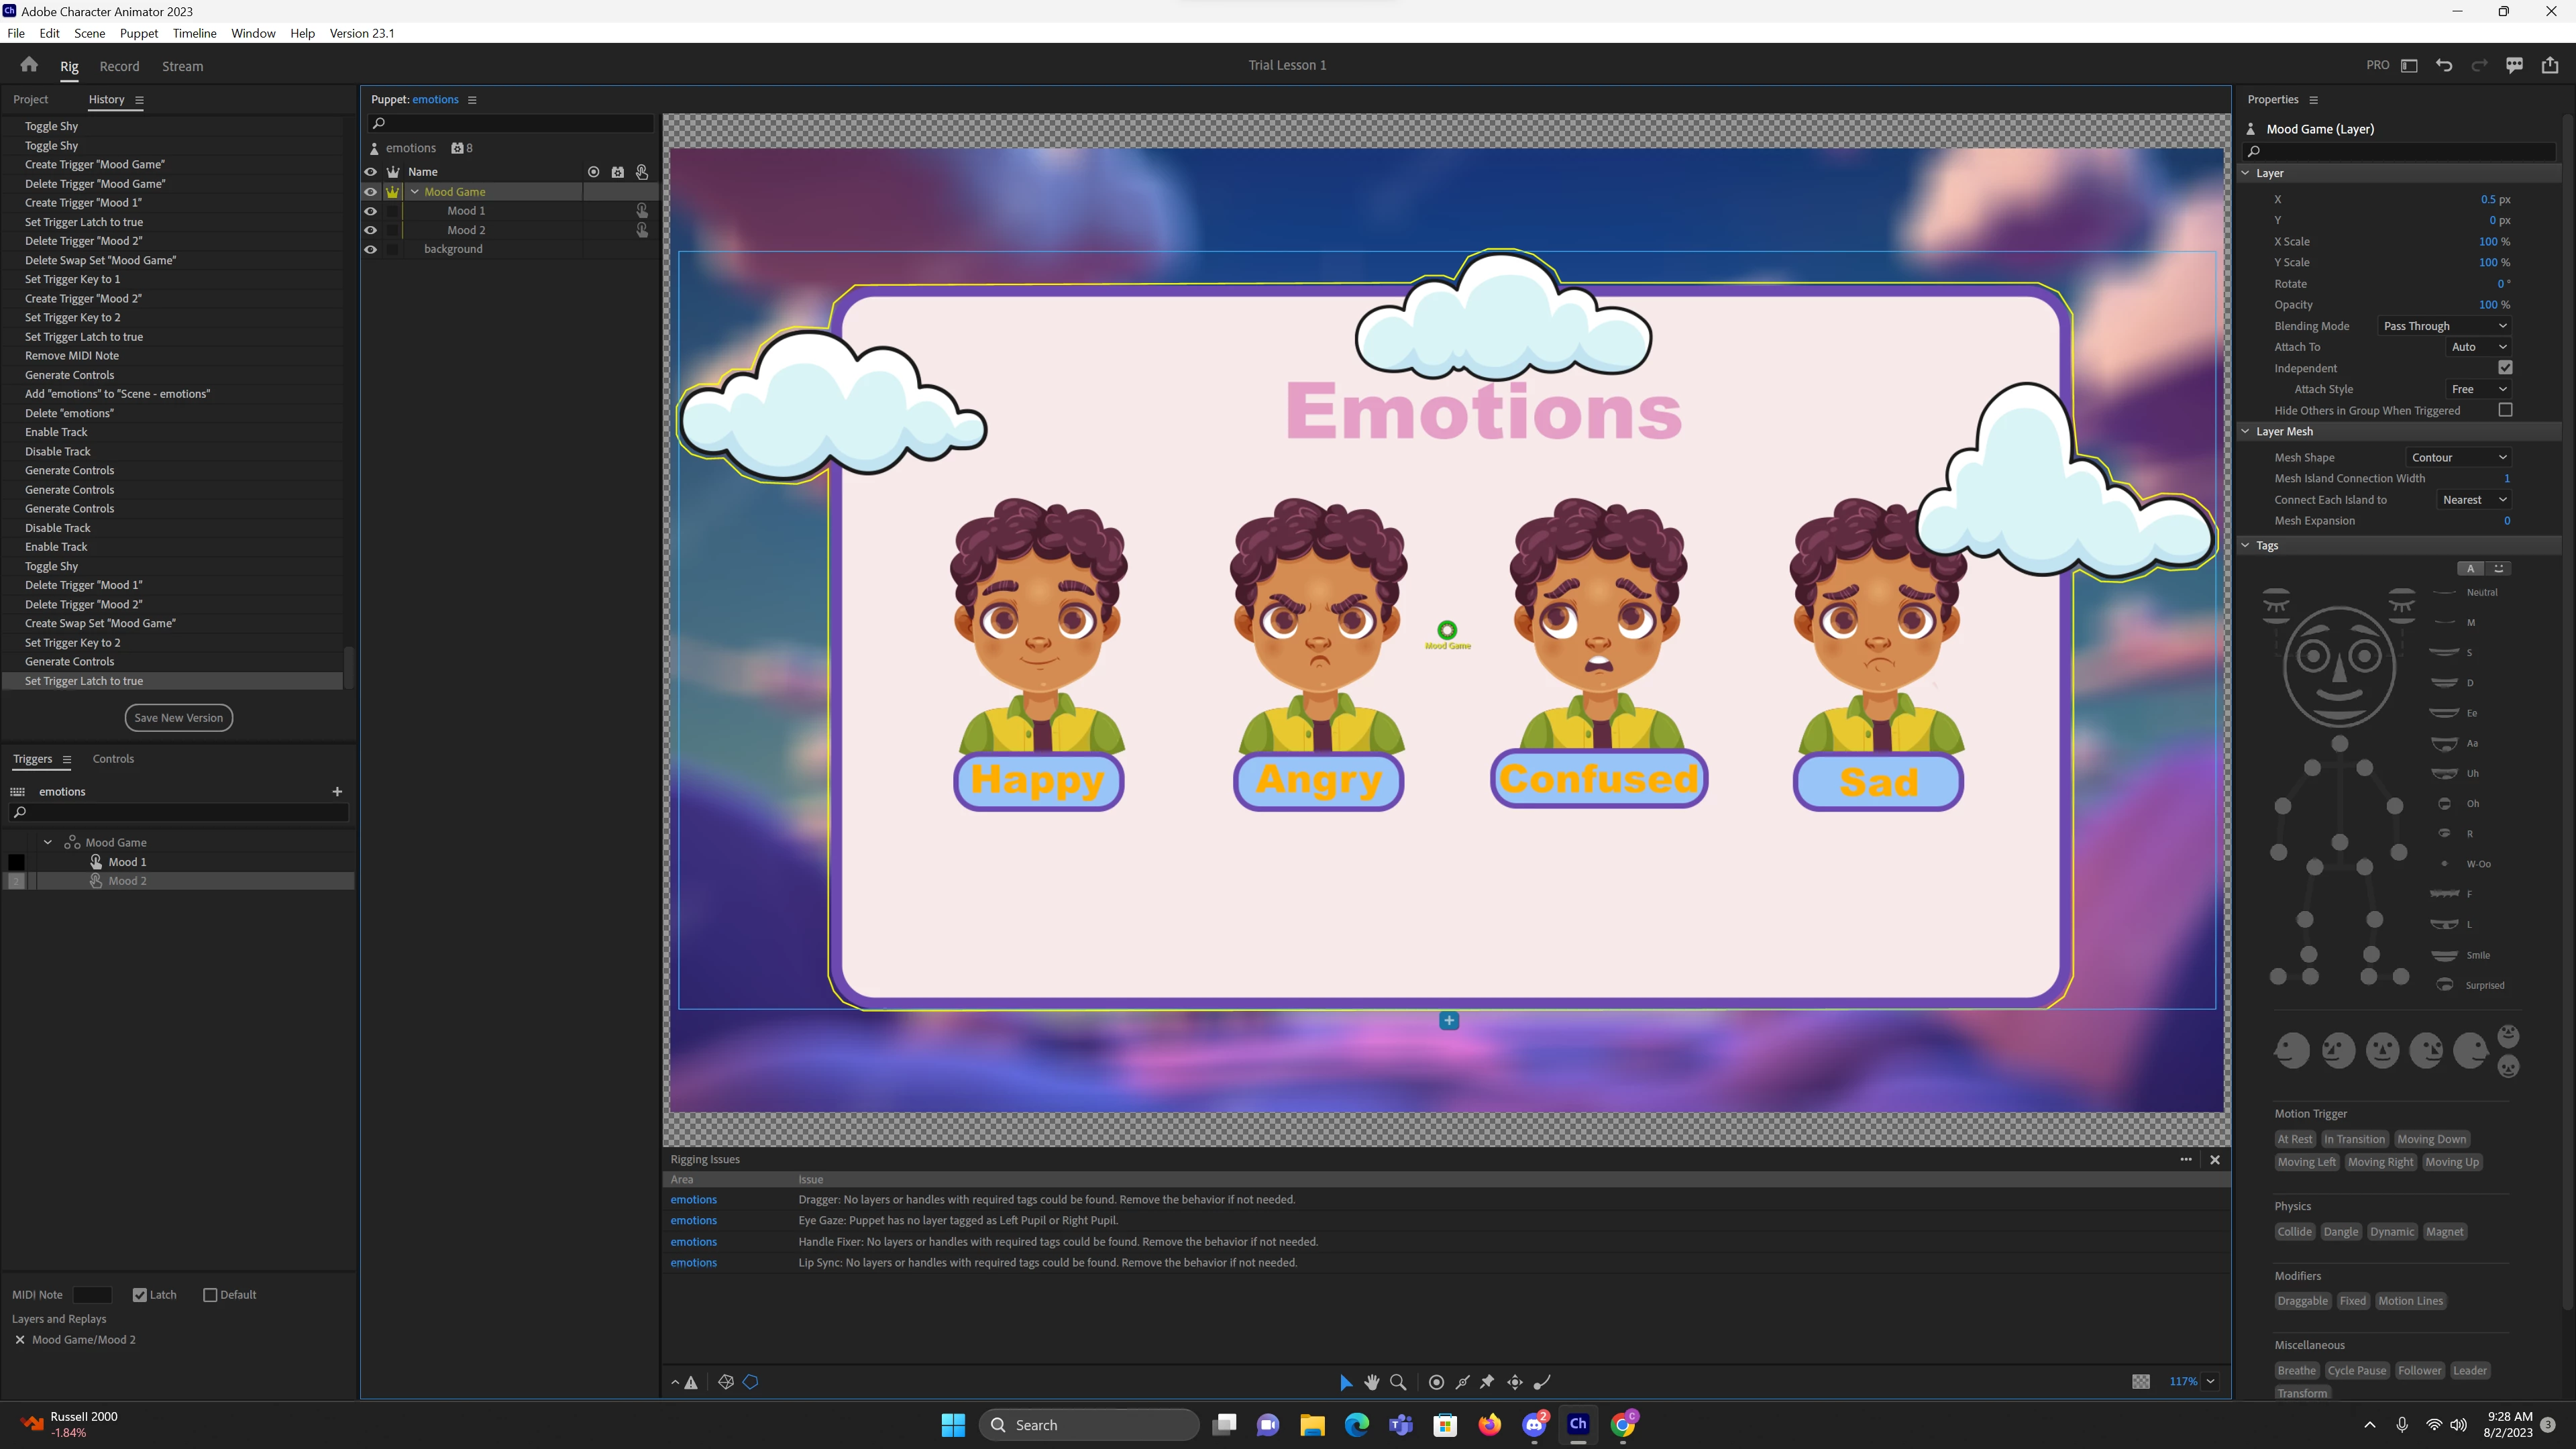Image resolution: width=2576 pixels, height=1449 pixels.
Task: Hide the background layer eye
Action: click(370, 249)
